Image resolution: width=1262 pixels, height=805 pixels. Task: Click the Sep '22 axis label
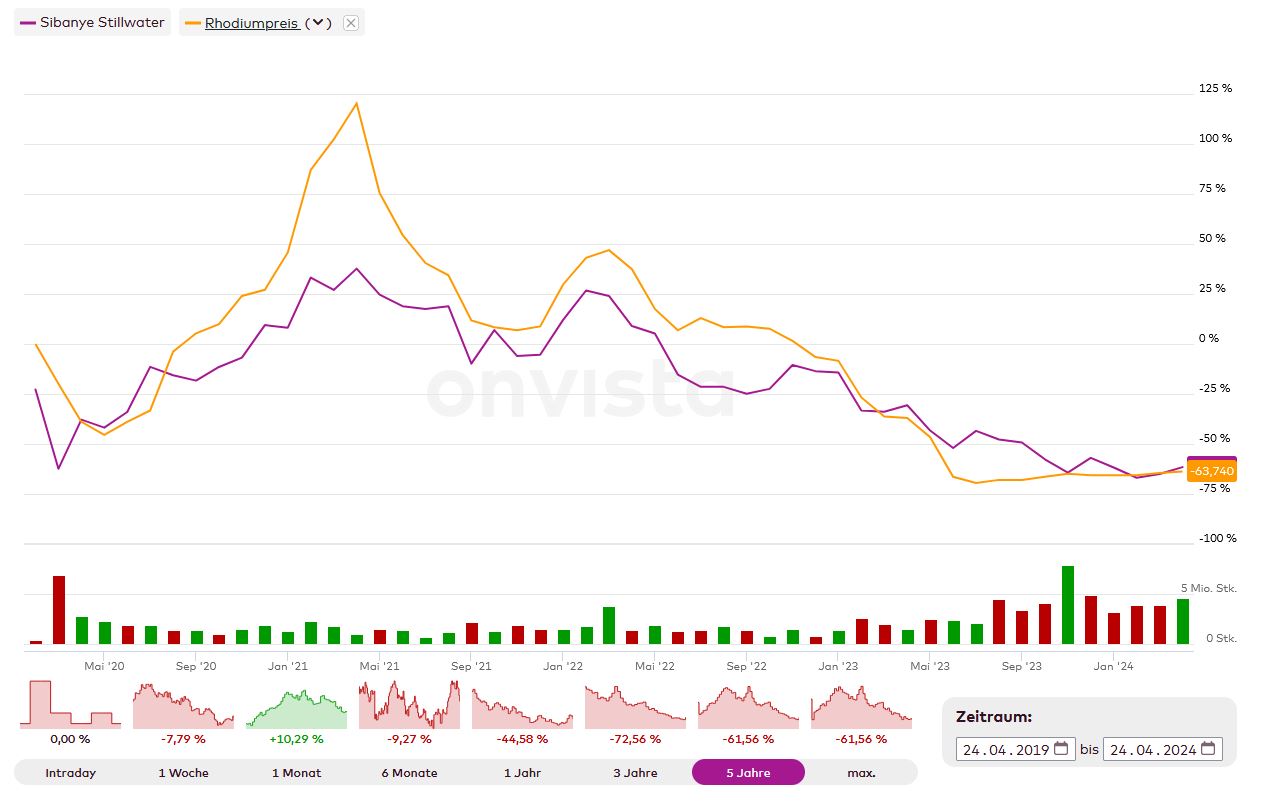pos(746,665)
